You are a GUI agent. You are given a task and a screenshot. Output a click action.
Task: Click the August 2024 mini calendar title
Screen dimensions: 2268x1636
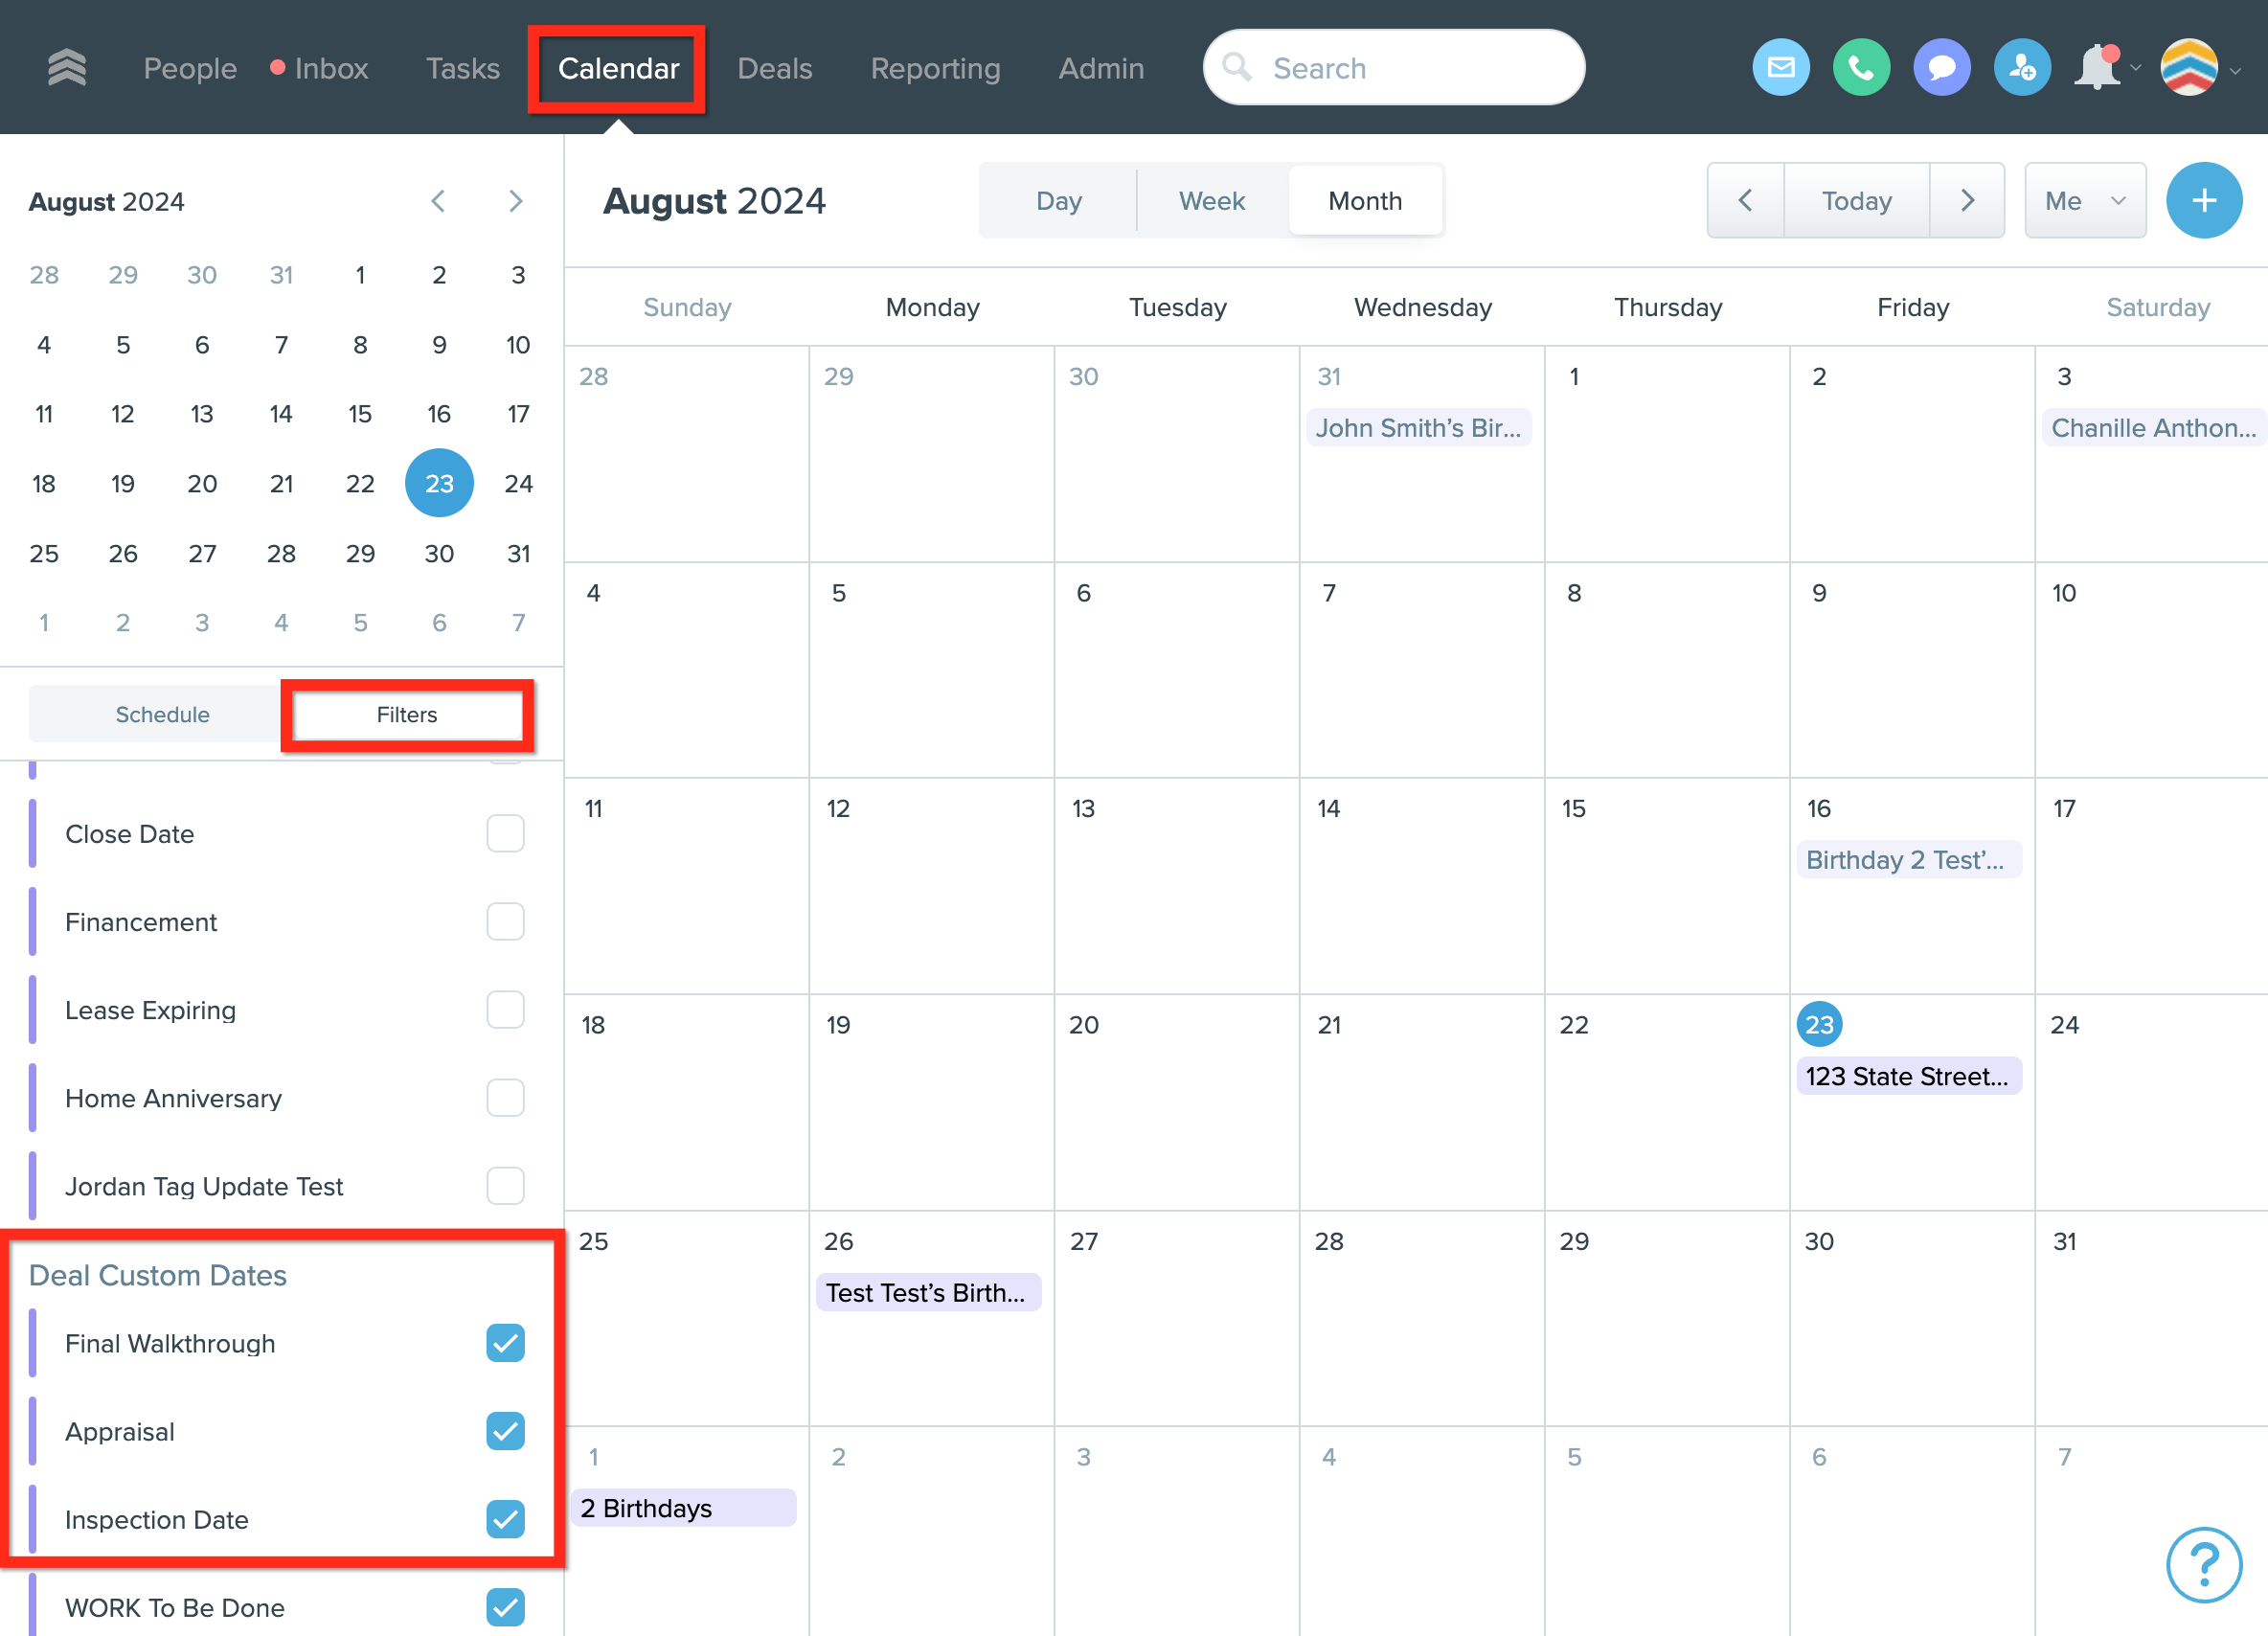(106, 201)
